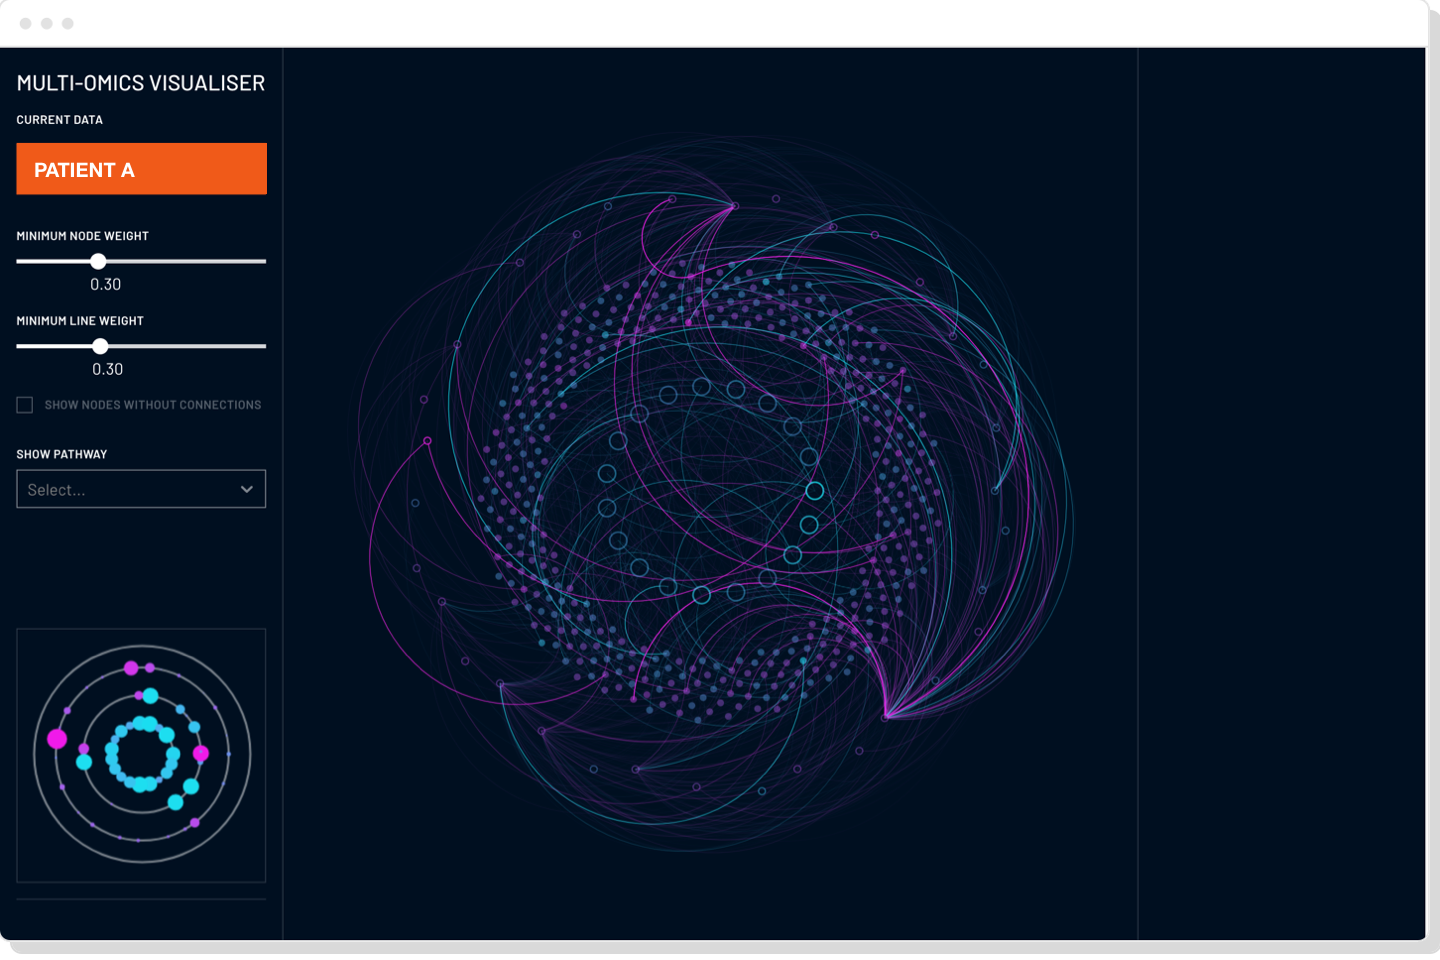Viewport: 1440px width, 960px height.
Task: Click the leftmost window control dot
Action: click(x=27, y=23)
